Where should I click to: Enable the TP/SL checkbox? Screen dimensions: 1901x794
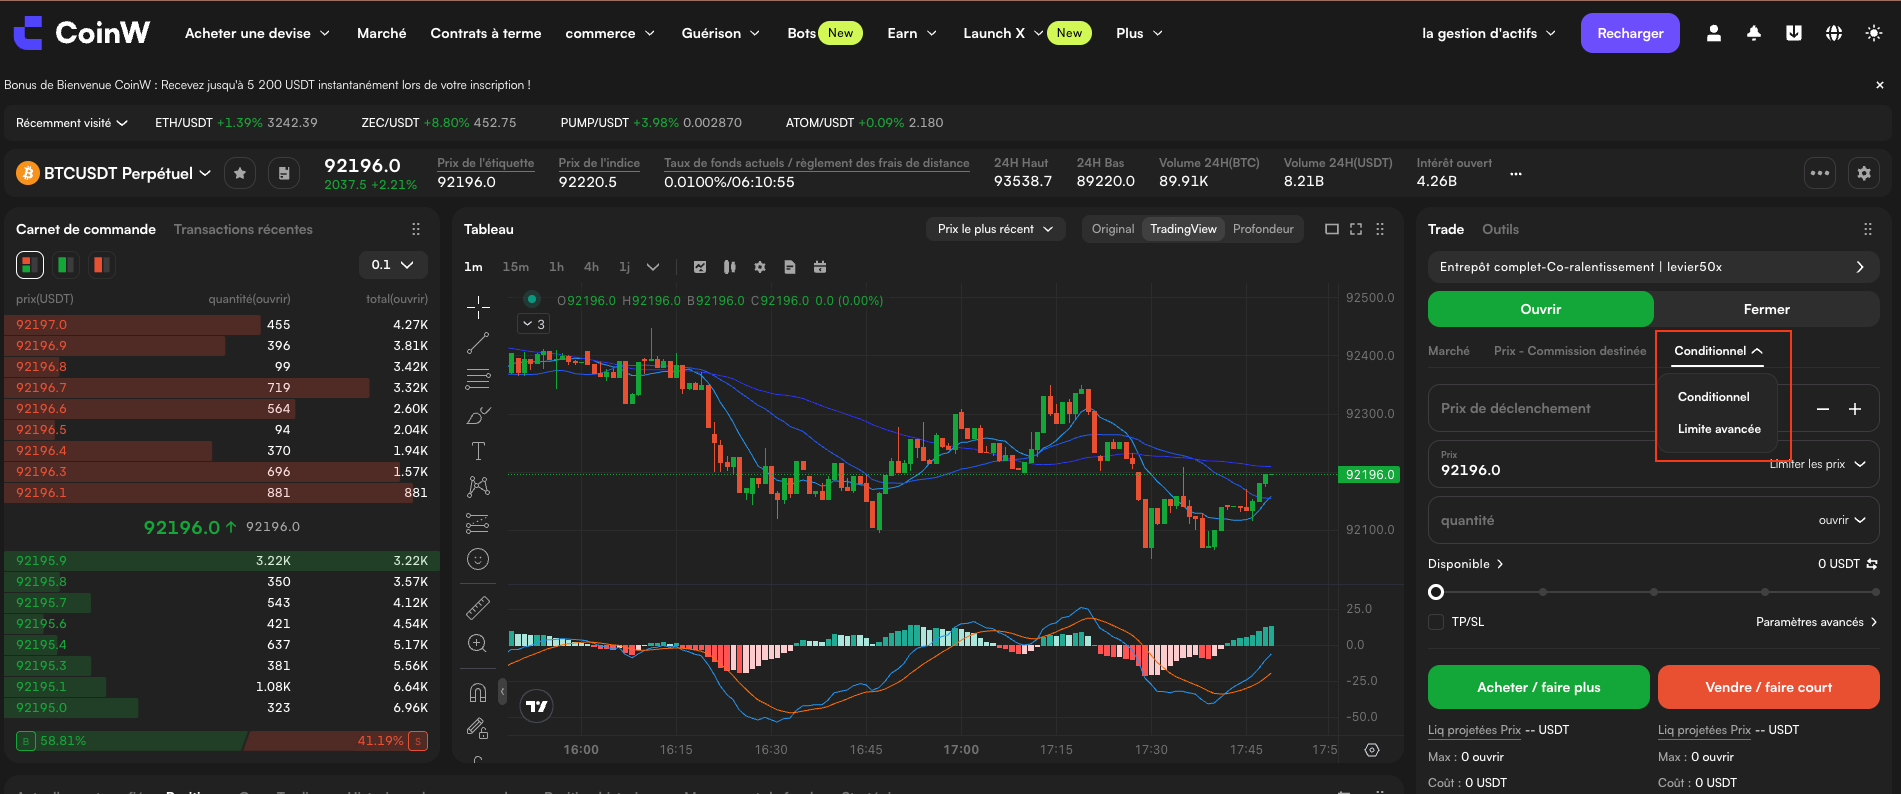(x=1436, y=622)
